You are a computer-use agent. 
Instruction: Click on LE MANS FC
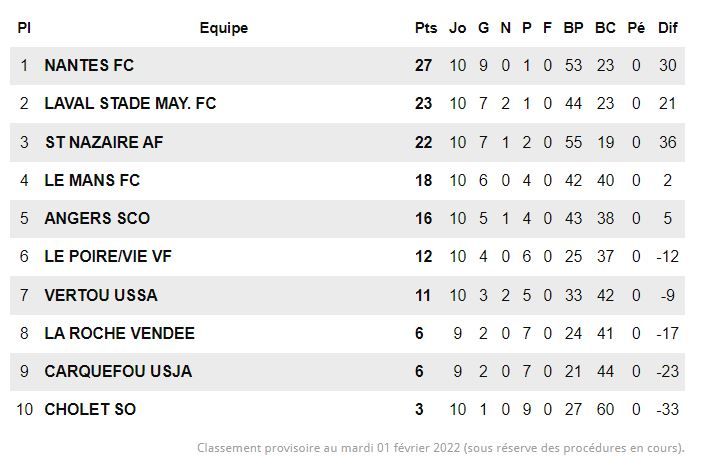point(92,180)
